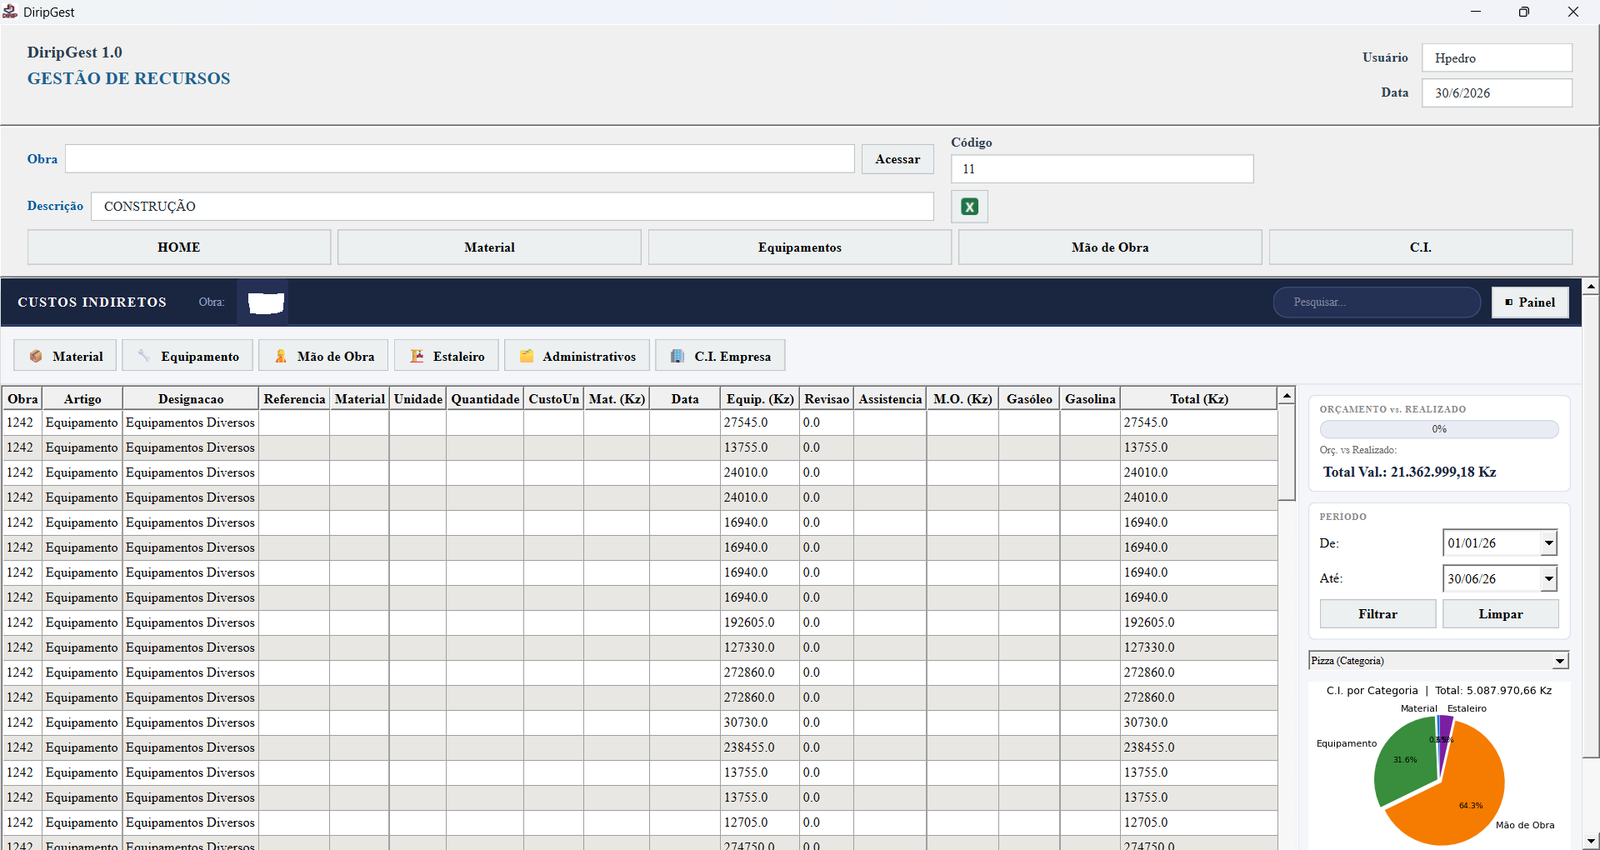
Task: Open the C.I. main tab
Action: tap(1420, 247)
